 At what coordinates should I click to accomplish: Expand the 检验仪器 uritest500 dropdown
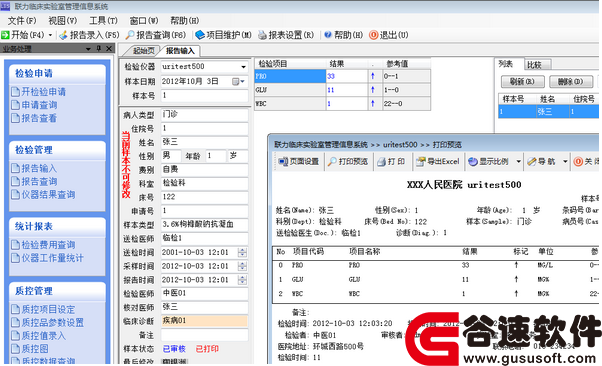(243, 67)
